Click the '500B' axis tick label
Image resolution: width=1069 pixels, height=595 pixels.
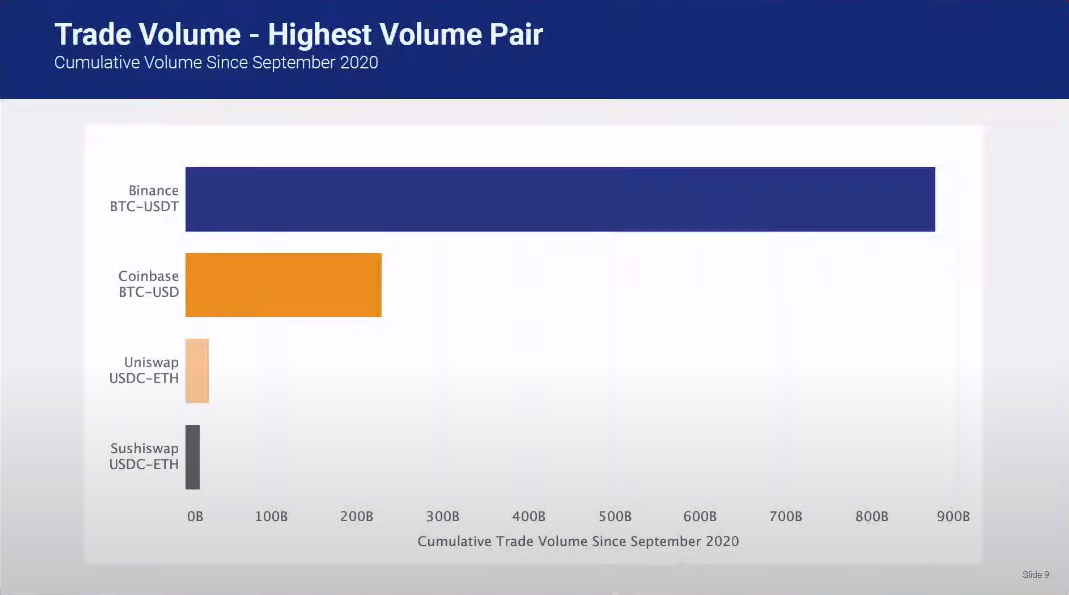[x=615, y=517]
